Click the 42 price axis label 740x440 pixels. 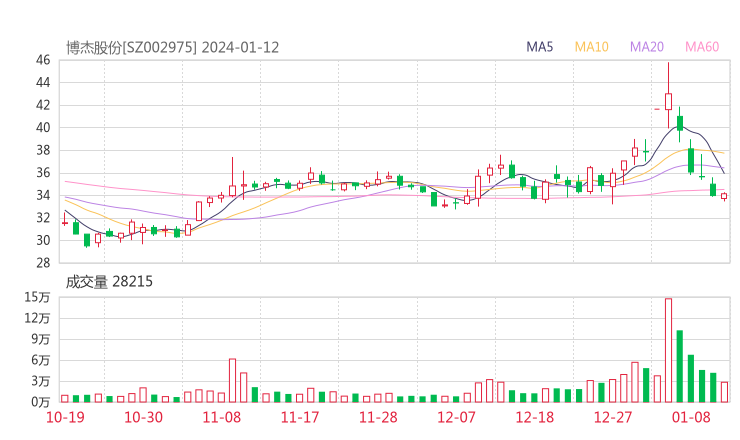pos(42,105)
